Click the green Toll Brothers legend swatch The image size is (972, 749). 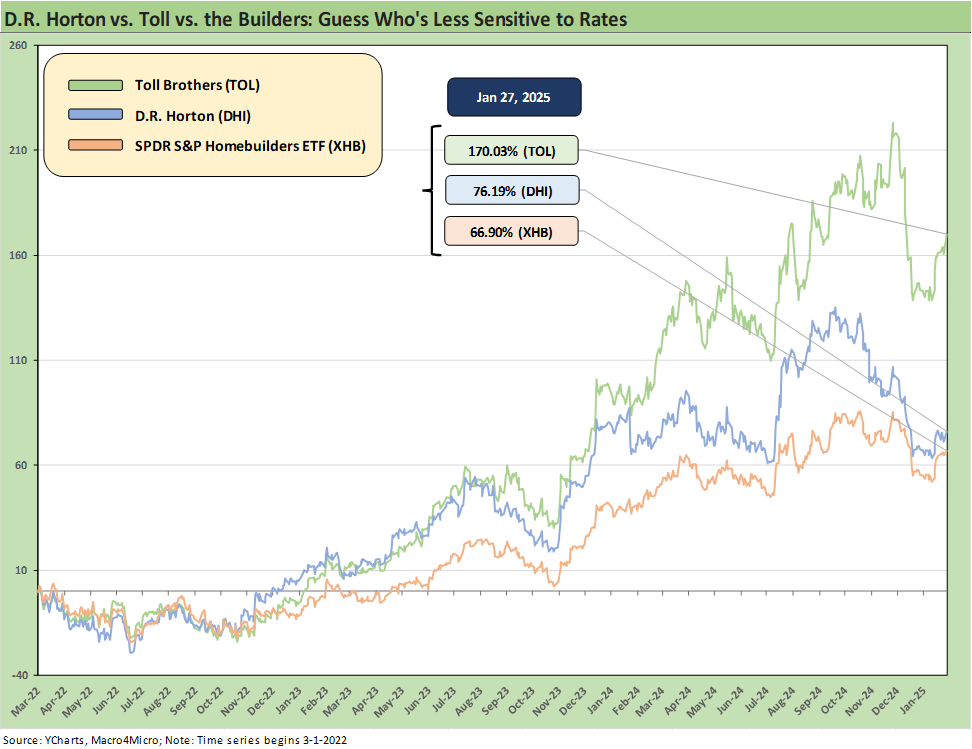(95, 86)
